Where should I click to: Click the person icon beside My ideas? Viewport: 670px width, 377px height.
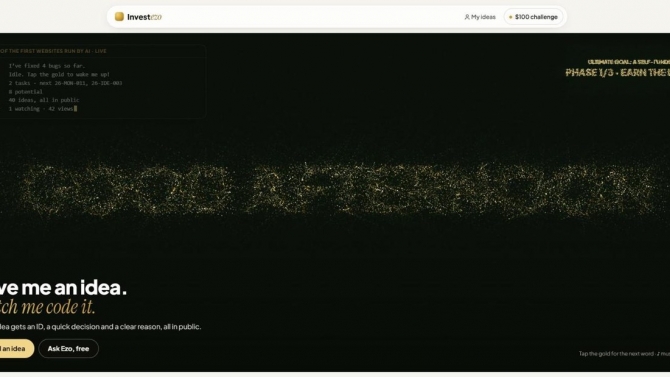point(467,17)
